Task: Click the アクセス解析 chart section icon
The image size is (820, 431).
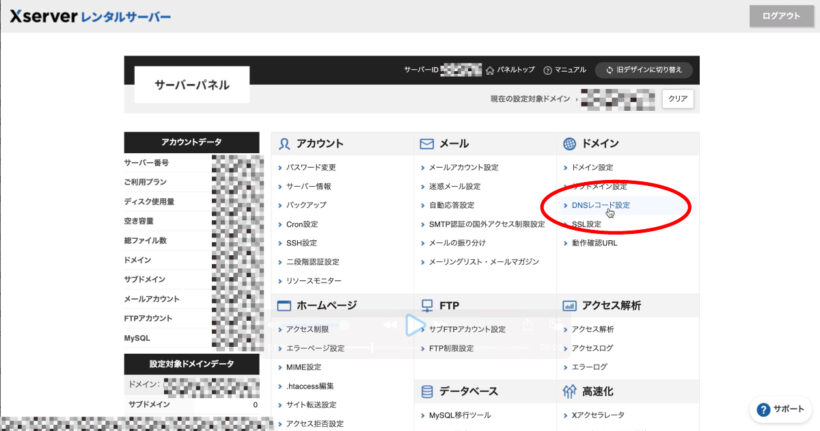Action: click(x=569, y=305)
